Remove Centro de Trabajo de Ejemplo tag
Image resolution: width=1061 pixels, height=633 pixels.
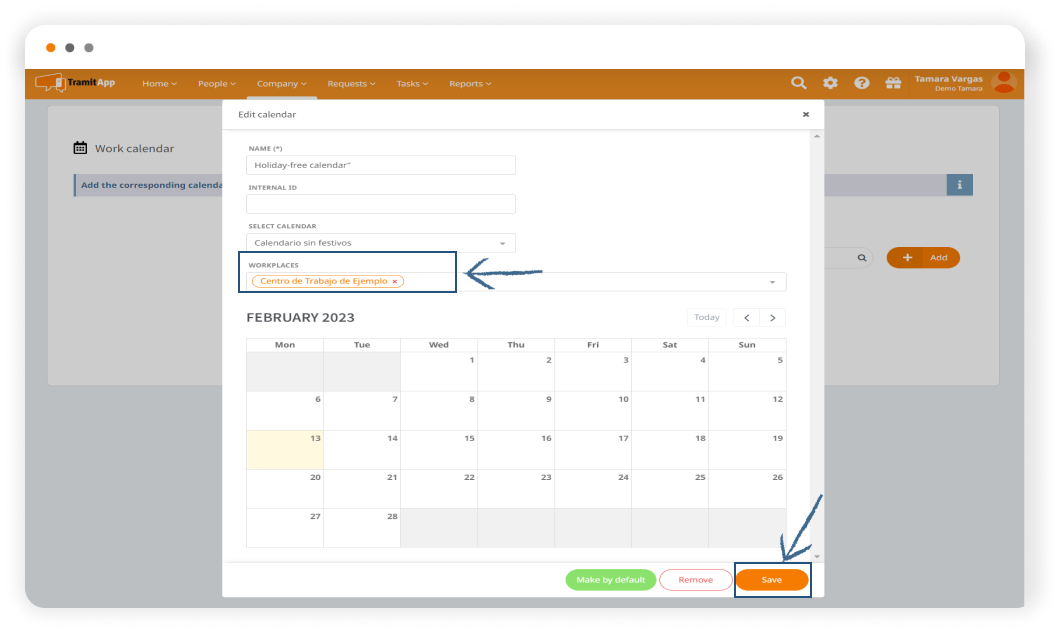[x=395, y=282]
